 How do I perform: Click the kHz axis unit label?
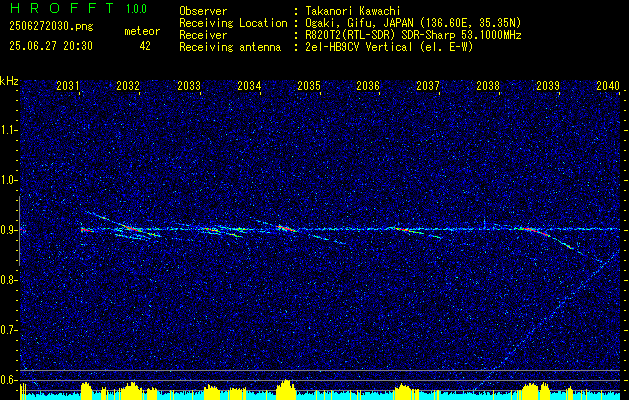click(x=9, y=81)
